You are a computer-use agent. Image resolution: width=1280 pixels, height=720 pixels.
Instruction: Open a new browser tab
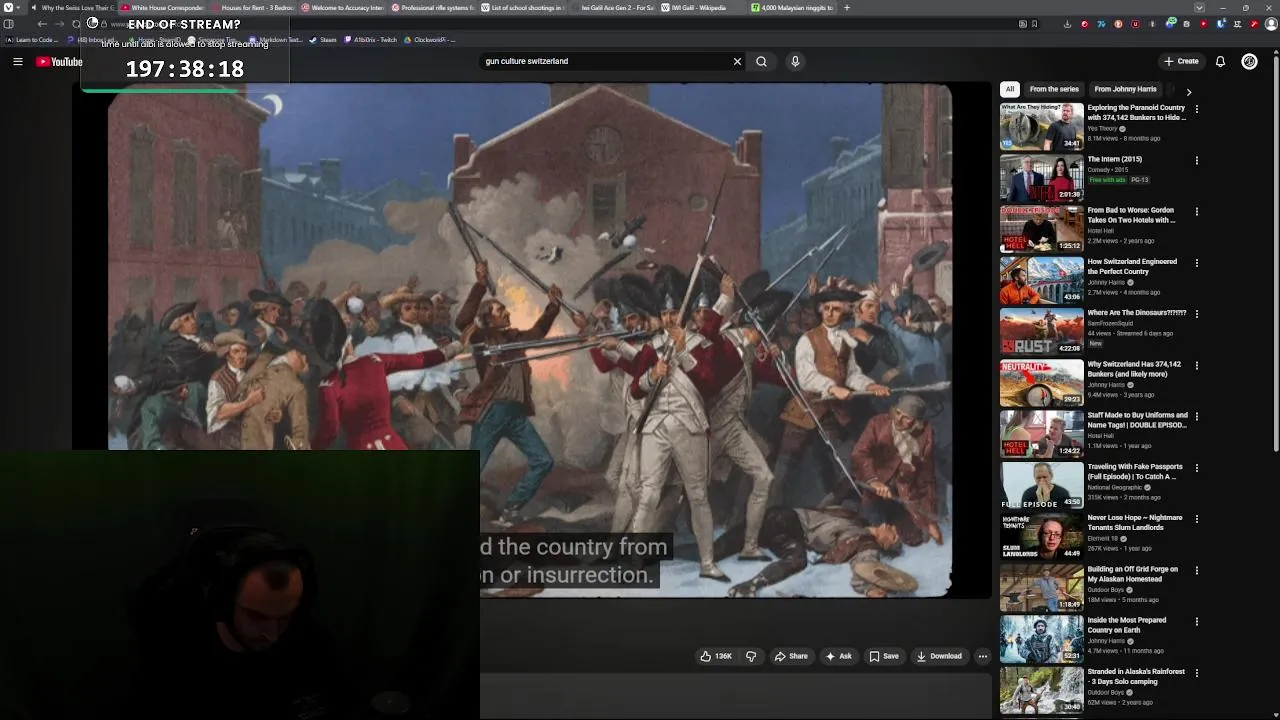pos(847,7)
